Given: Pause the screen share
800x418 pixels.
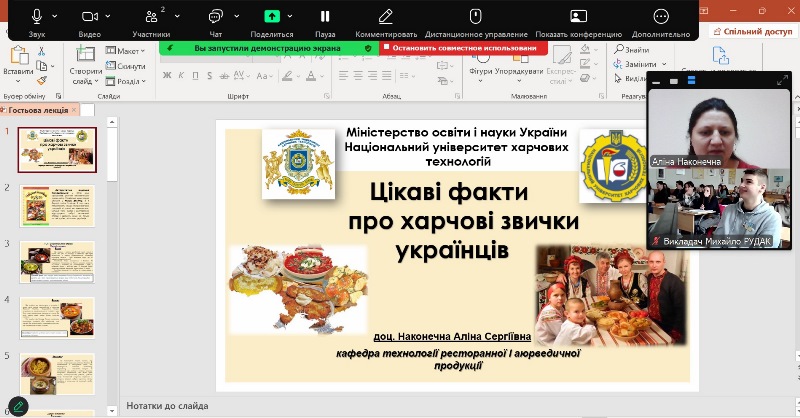Looking at the screenshot, I should pyautogui.click(x=325, y=17).
